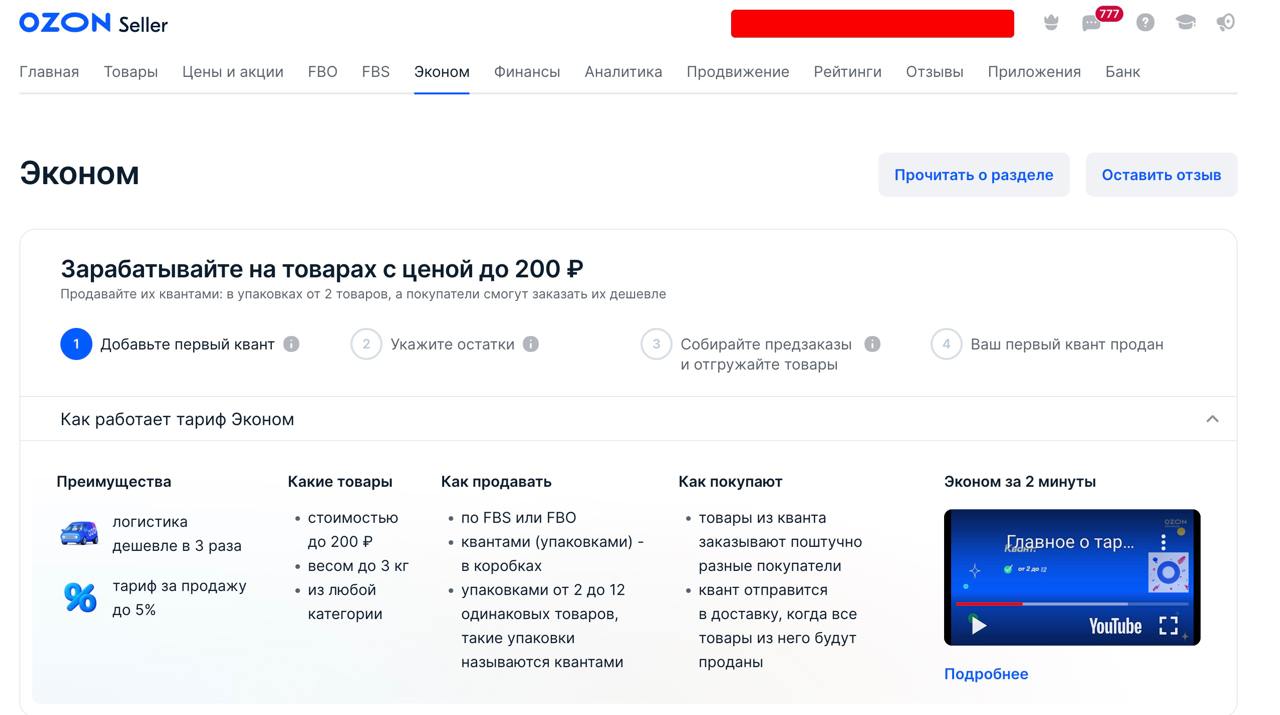Seek using the video progress bar

[1070, 604]
